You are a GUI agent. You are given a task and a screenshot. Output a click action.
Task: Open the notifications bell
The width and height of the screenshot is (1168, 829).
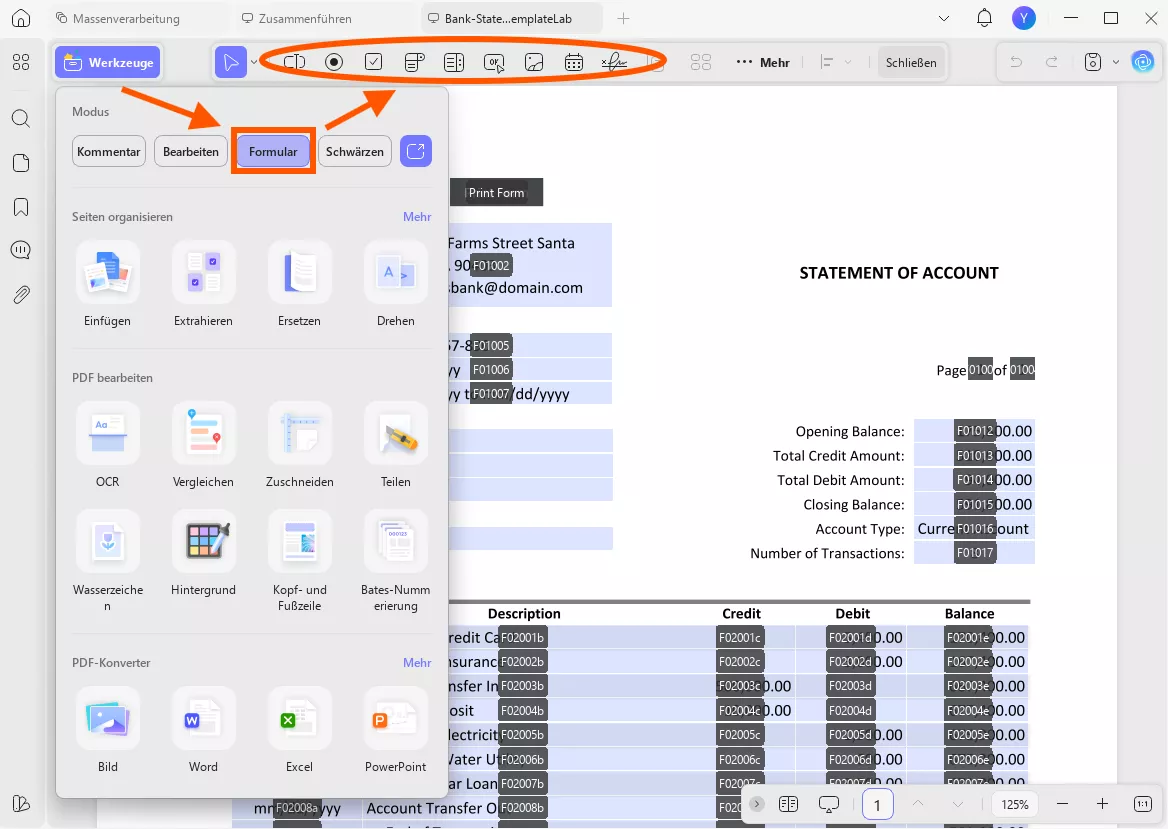984,18
